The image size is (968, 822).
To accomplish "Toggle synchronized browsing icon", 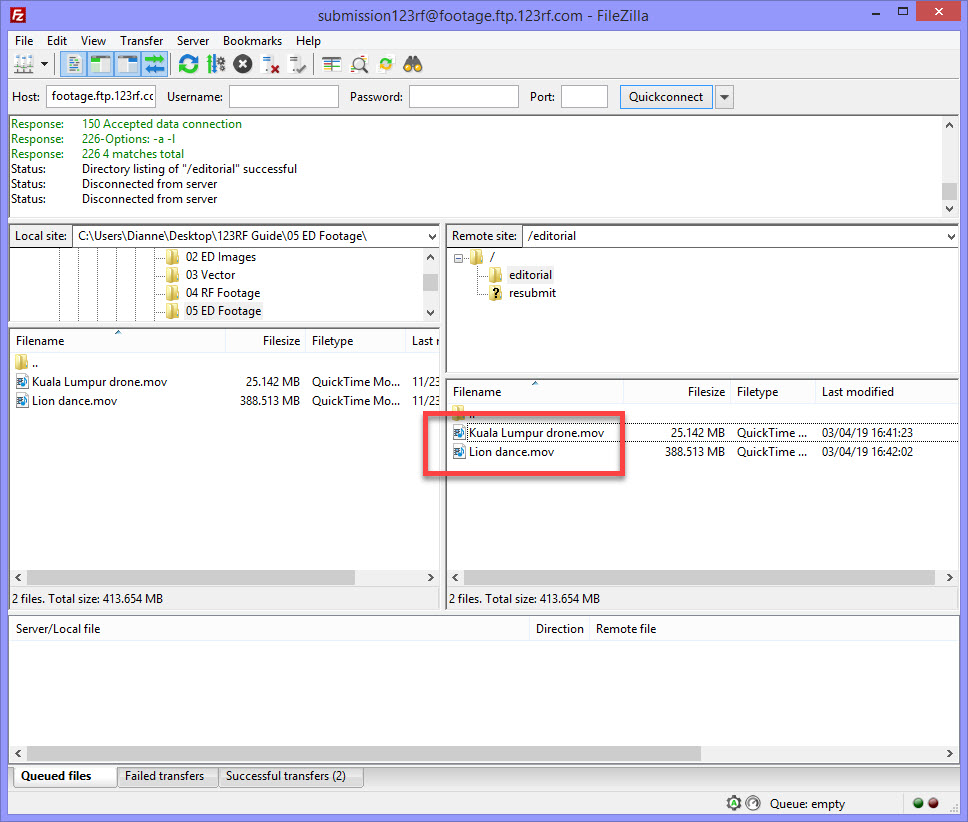I will 386,64.
